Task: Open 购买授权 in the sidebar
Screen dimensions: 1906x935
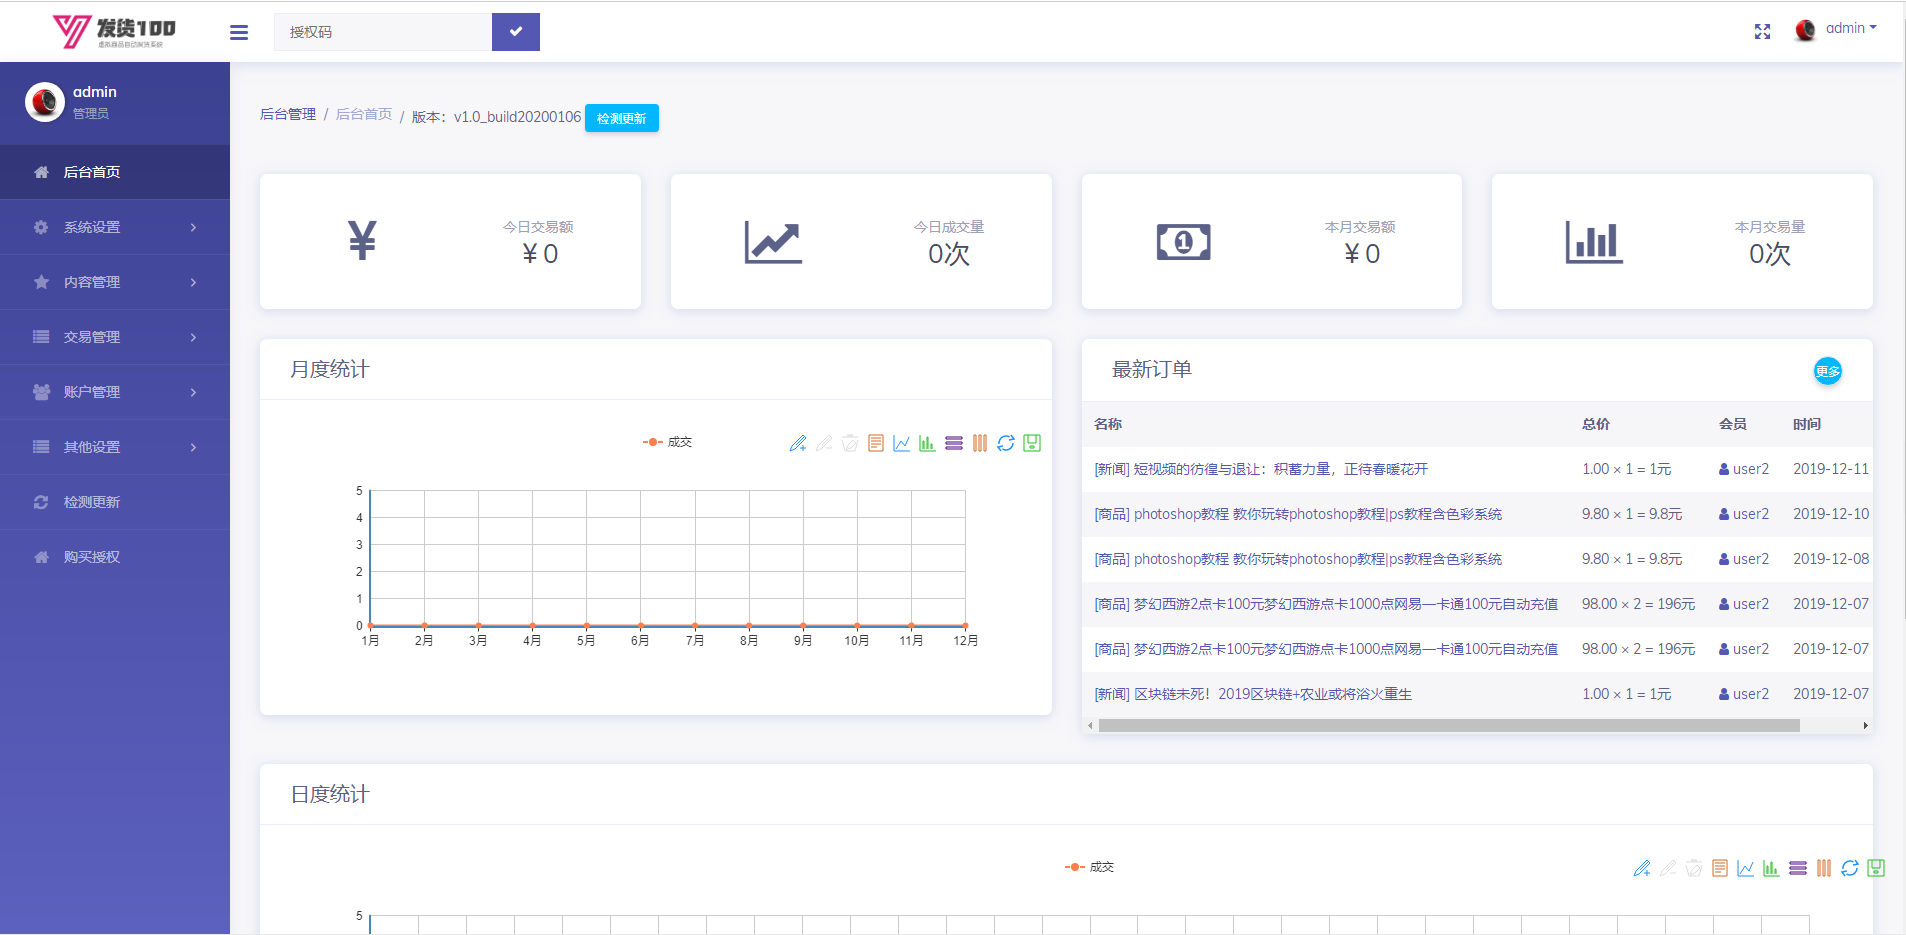Action: 115,557
